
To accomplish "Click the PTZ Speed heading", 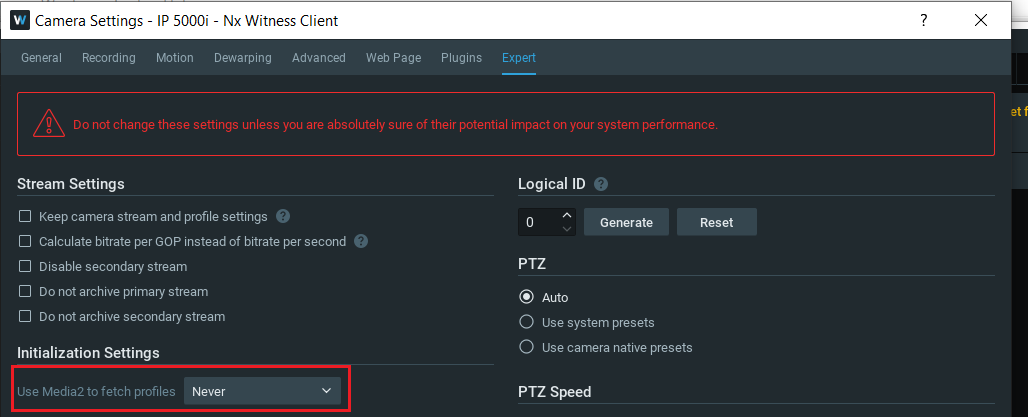I will [555, 392].
